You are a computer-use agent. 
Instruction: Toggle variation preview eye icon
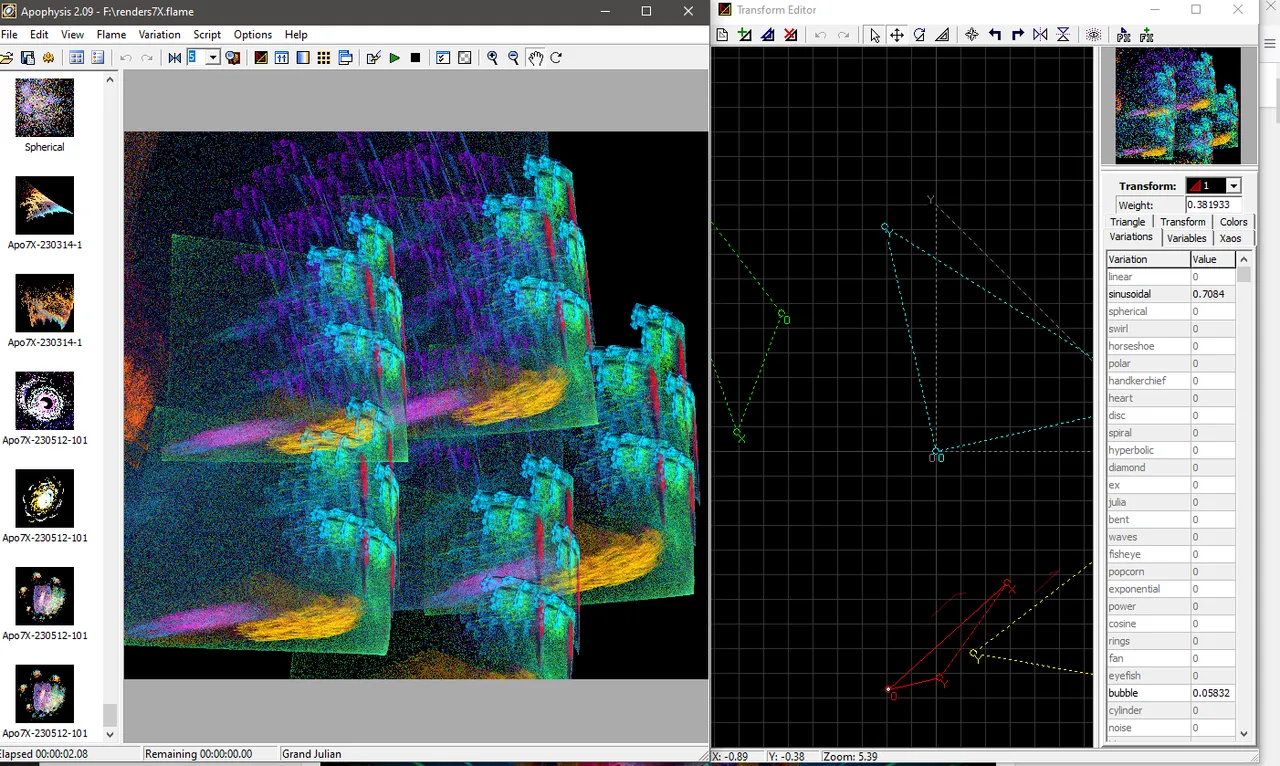(x=1093, y=35)
